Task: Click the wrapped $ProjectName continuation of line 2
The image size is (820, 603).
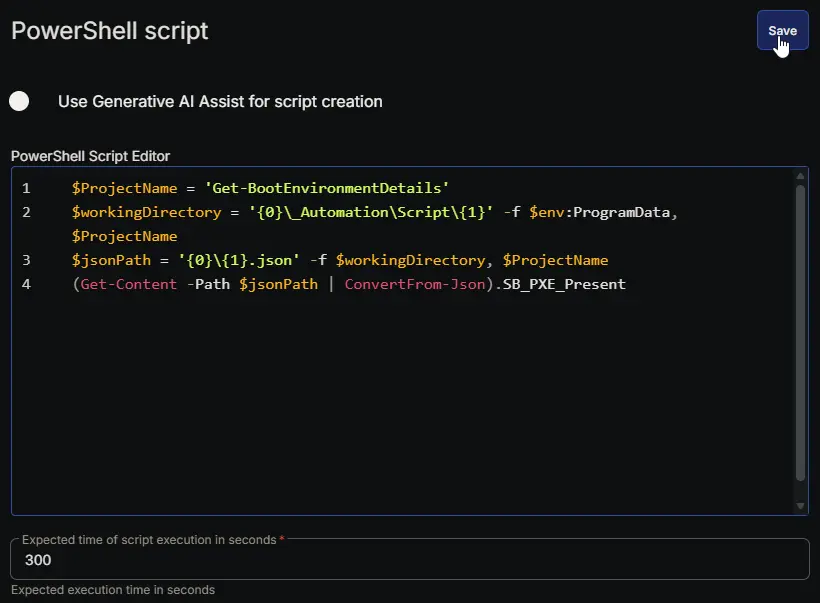Action: (124, 236)
